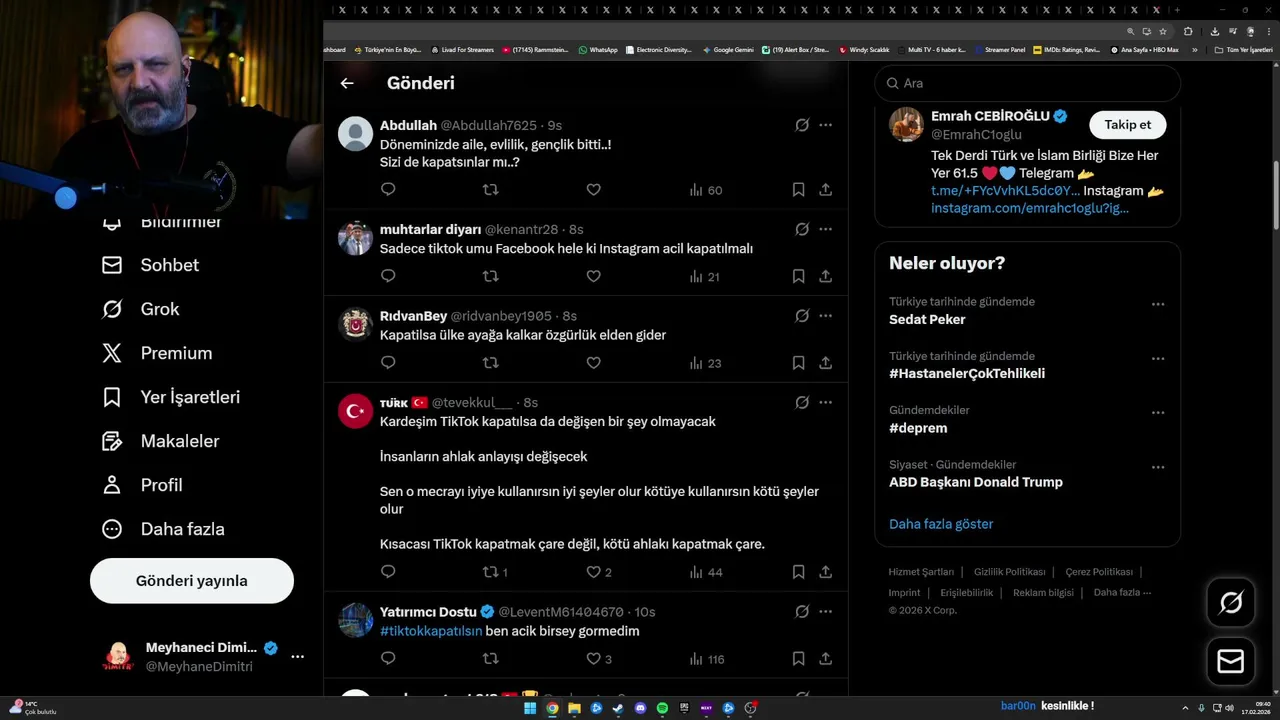1280x720 pixels.
Task: Show hidden system tray icons chevron
Action: tap(1186, 707)
